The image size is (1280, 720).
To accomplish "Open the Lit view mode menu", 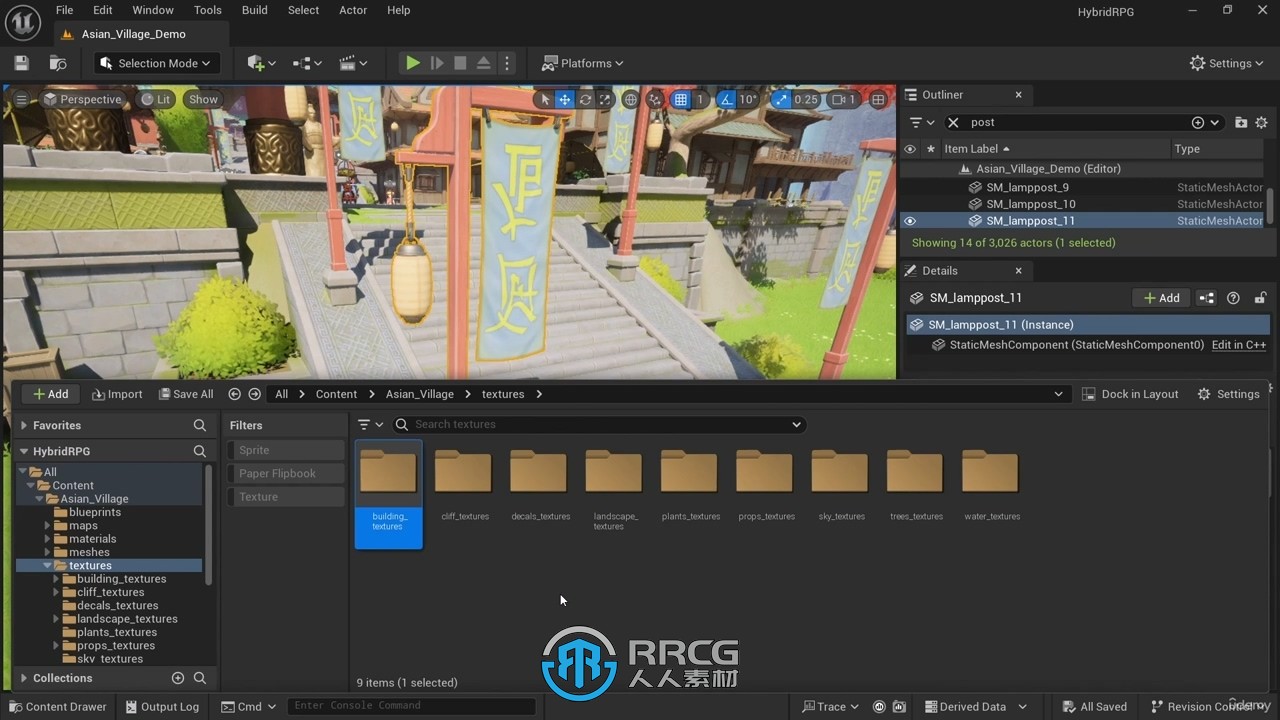I will 155,99.
